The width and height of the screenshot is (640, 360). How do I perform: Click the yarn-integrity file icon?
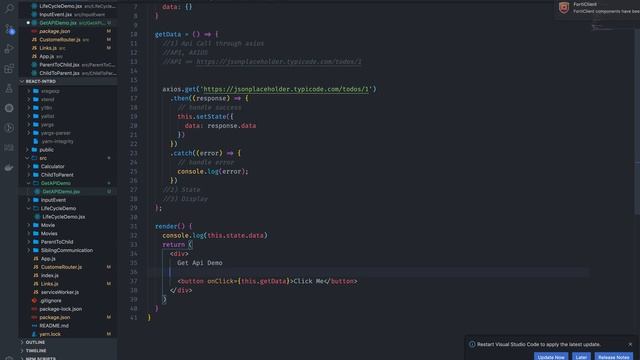[36, 141]
